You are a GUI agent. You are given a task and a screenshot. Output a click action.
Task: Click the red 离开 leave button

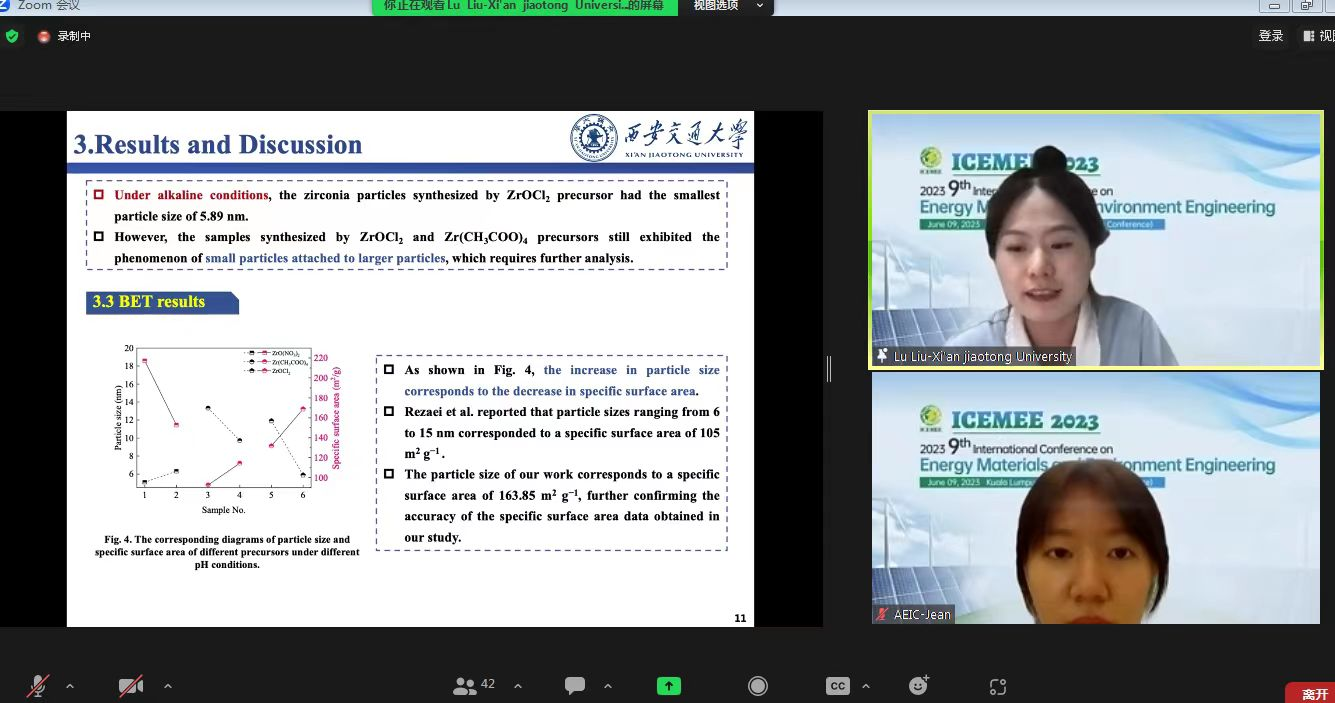(1314, 693)
